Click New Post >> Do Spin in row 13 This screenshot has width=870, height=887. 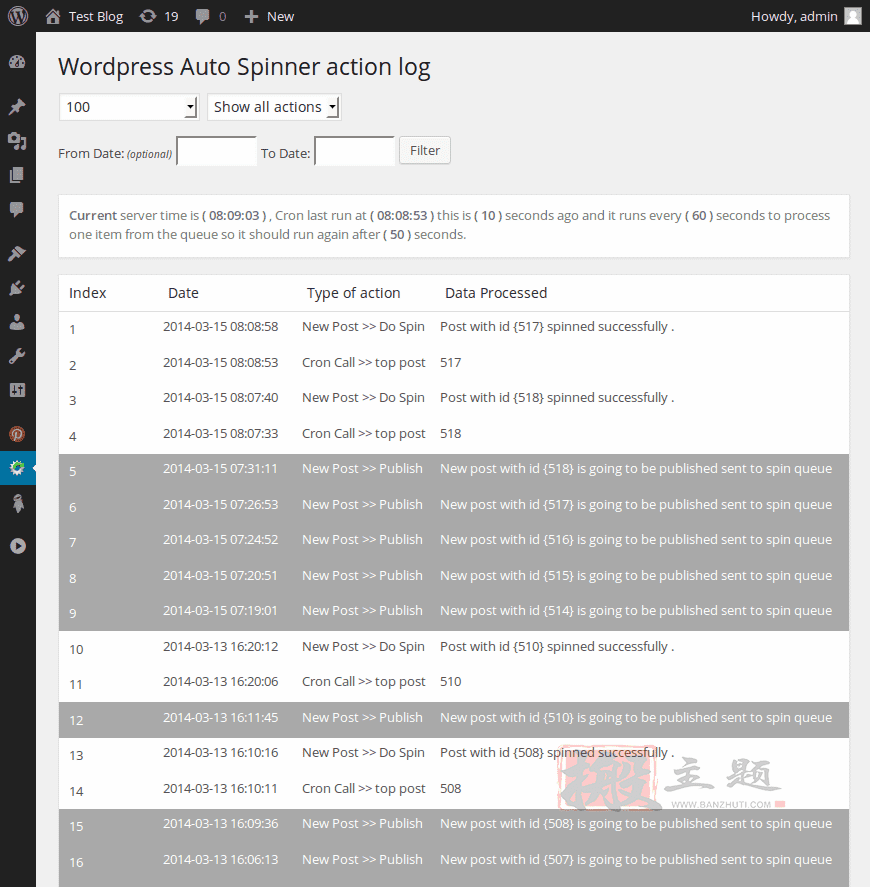tap(363, 753)
